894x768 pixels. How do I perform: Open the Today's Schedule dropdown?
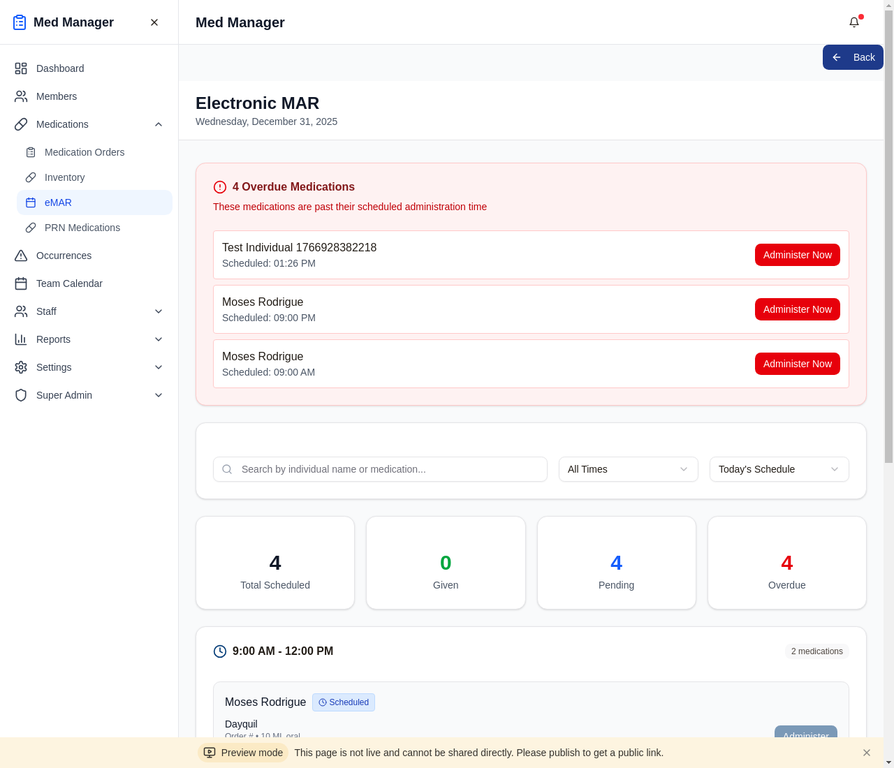coord(778,469)
